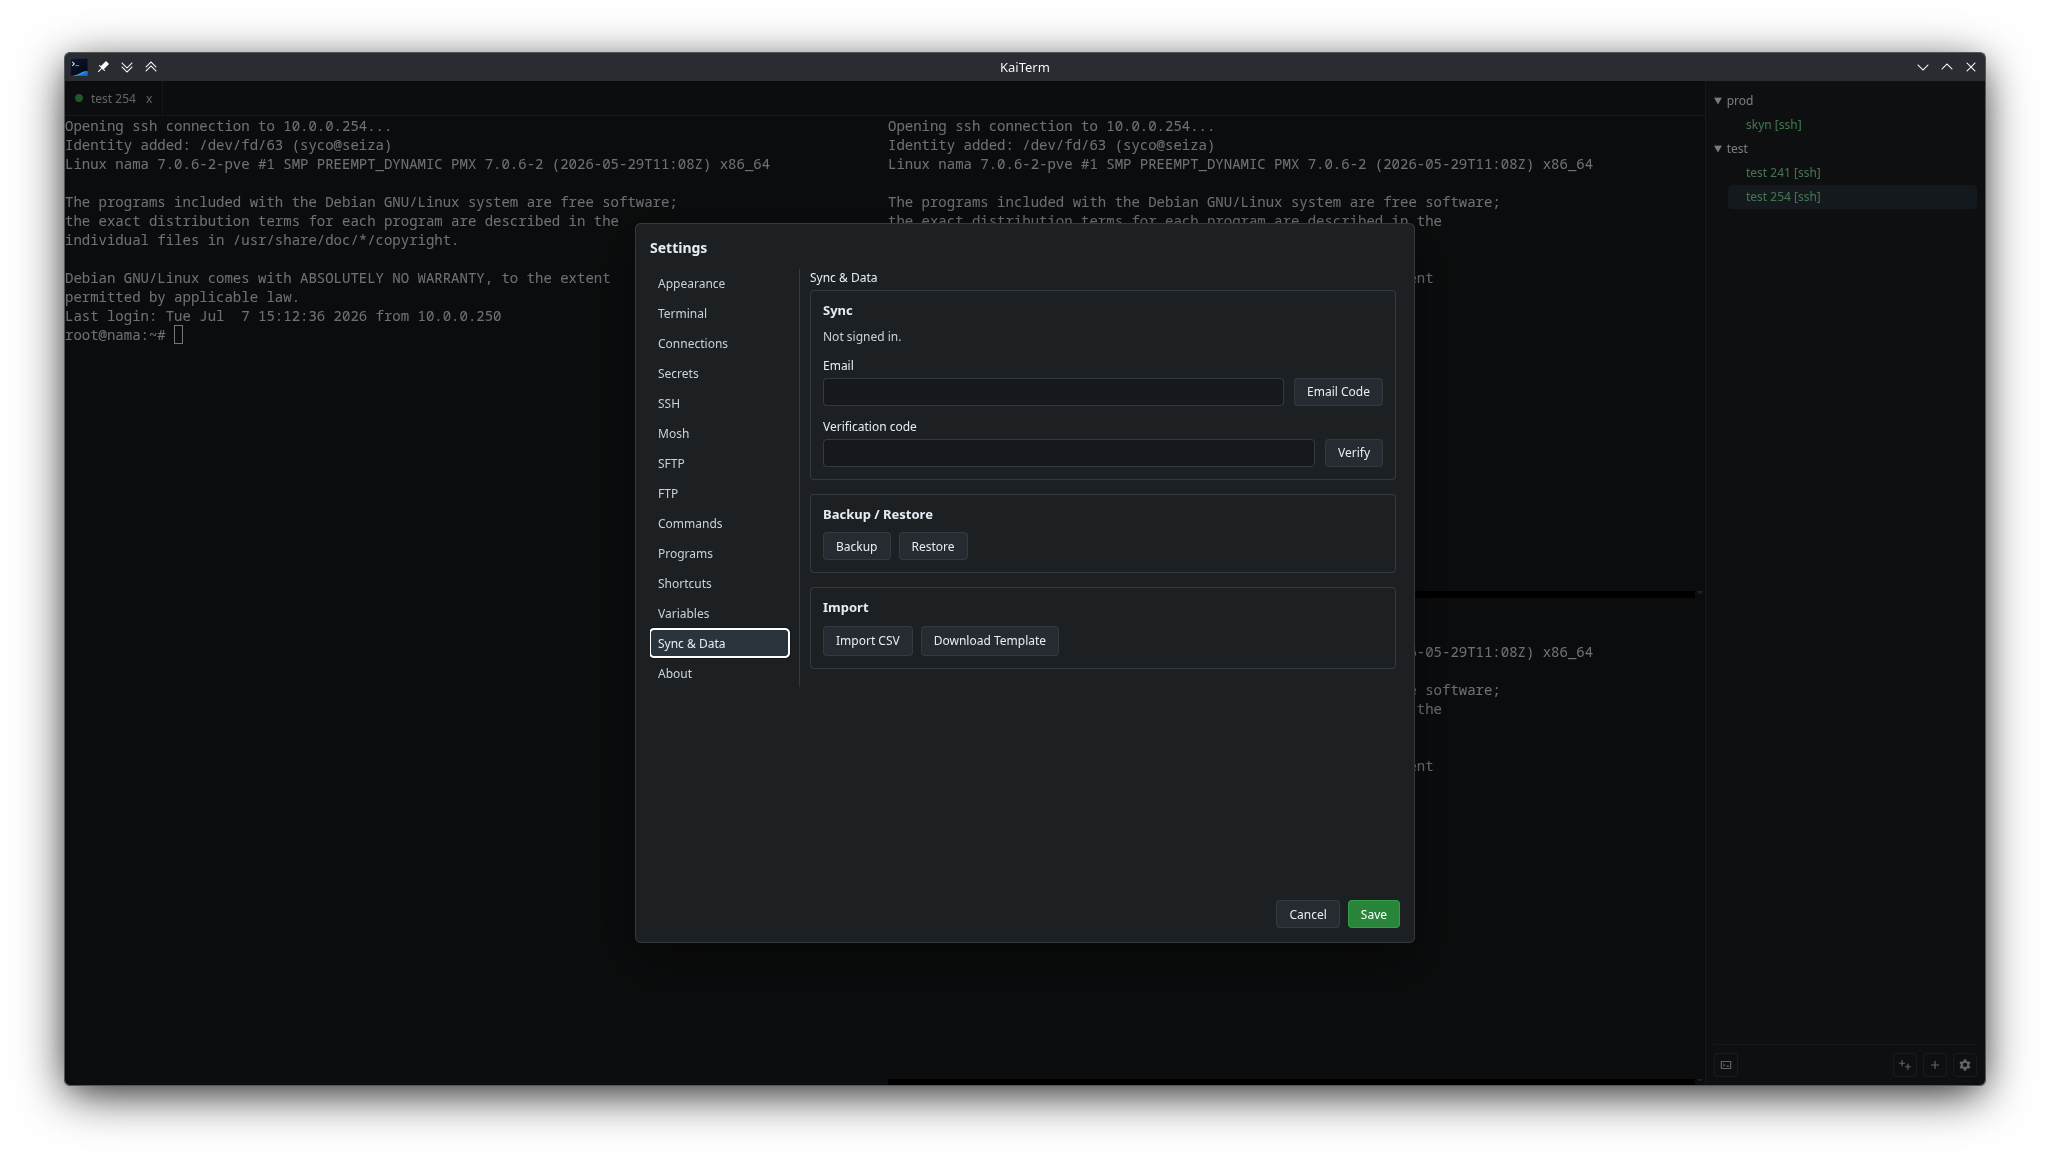
Task: Click the terminal icon at sidebar bottom
Action: coord(1726,1065)
